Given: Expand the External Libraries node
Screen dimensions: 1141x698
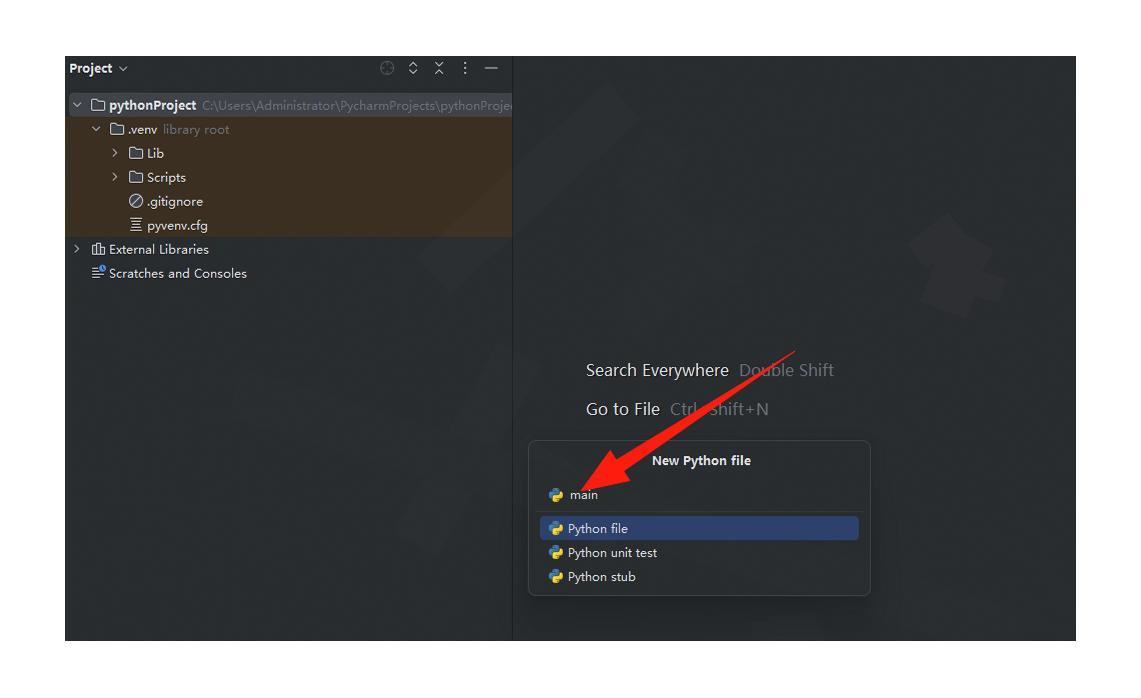Looking at the screenshot, I should (x=77, y=249).
